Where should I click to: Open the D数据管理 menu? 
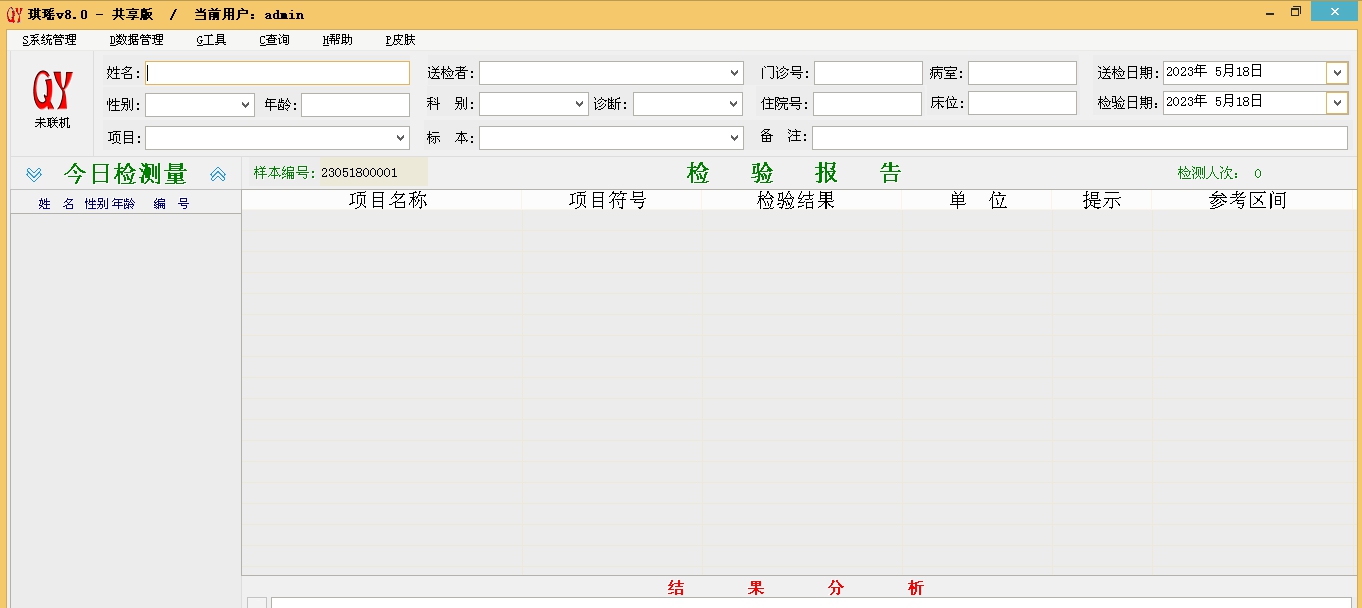[137, 40]
